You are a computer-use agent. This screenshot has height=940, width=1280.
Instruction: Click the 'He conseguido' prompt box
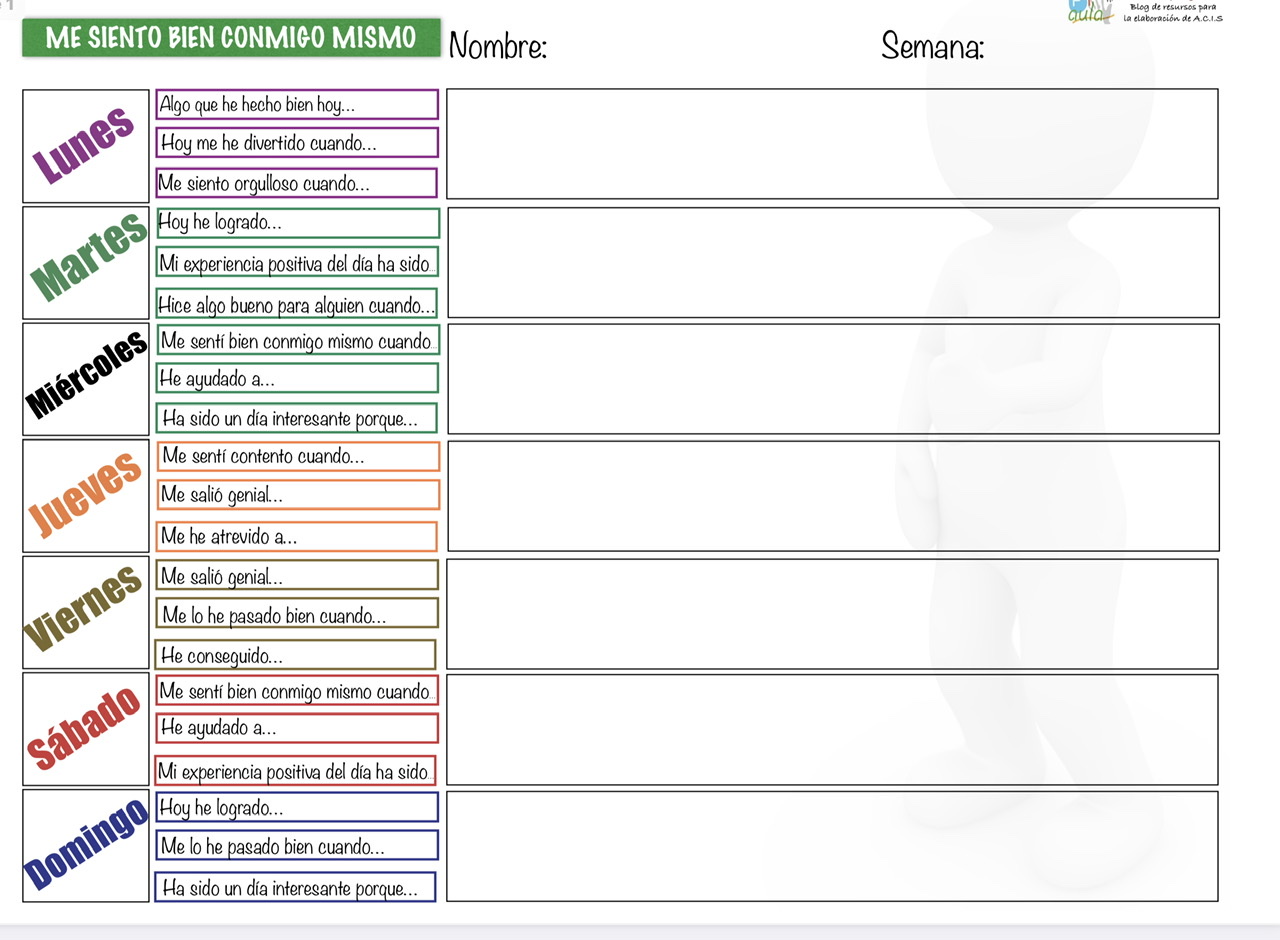pyautogui.click(x=296, y=656)
